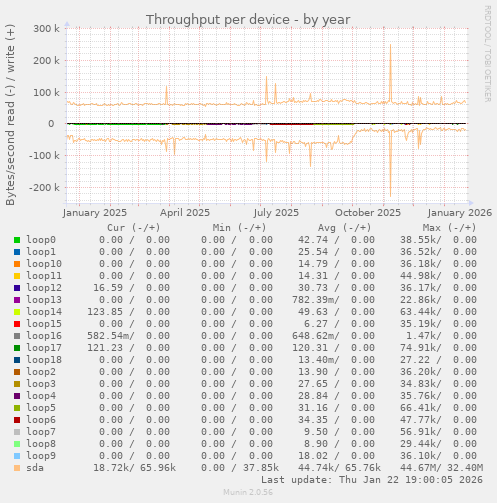This screenshot has width=497, height=503.
Task: Click the Avg (-/+) column header
Action: tap(344, 228)
